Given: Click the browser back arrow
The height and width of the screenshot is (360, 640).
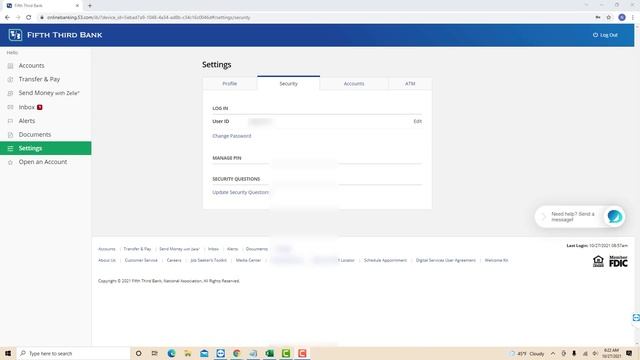Looking at the screenshot, I should coord(7,18).
